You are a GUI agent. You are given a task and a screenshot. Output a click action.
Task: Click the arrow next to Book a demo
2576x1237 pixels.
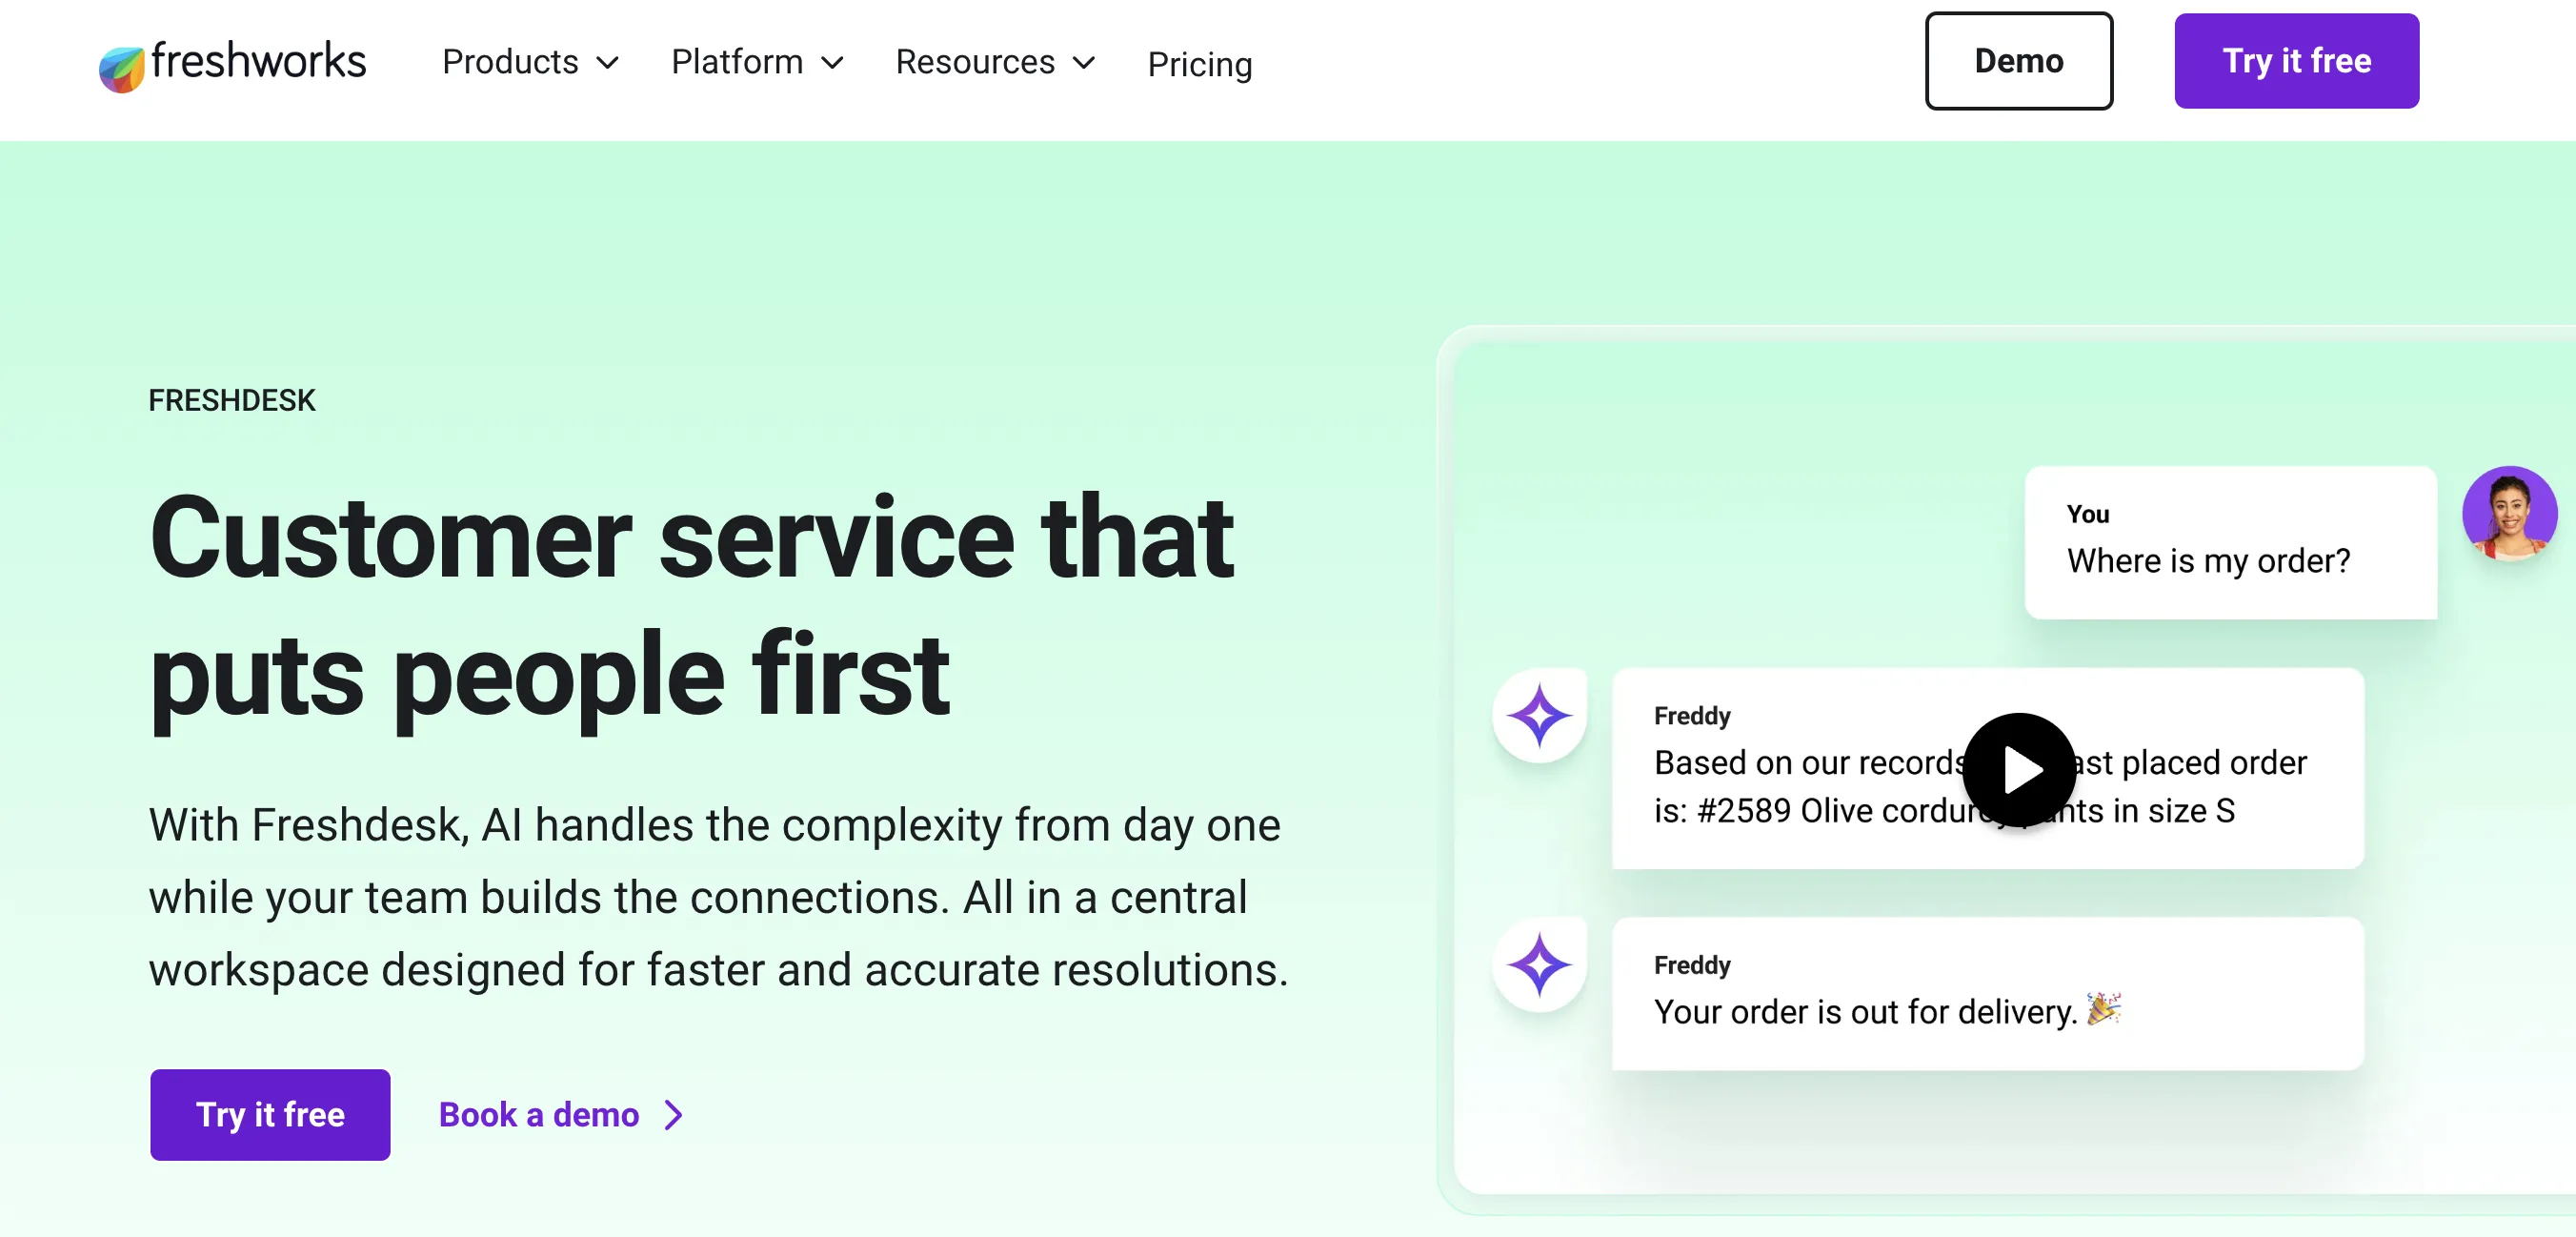[674, 1114]
